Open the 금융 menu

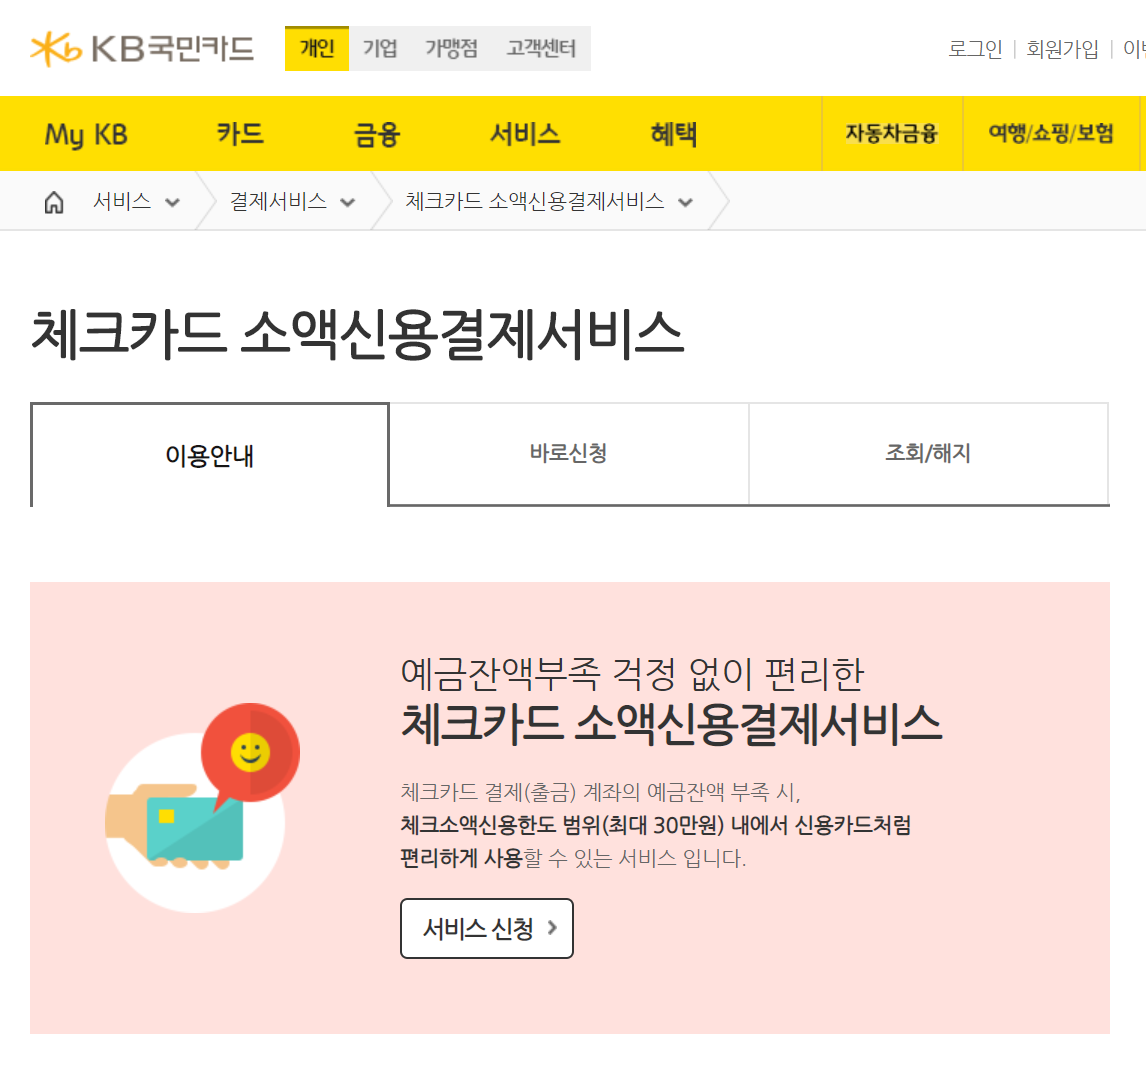tap(377, 134)
